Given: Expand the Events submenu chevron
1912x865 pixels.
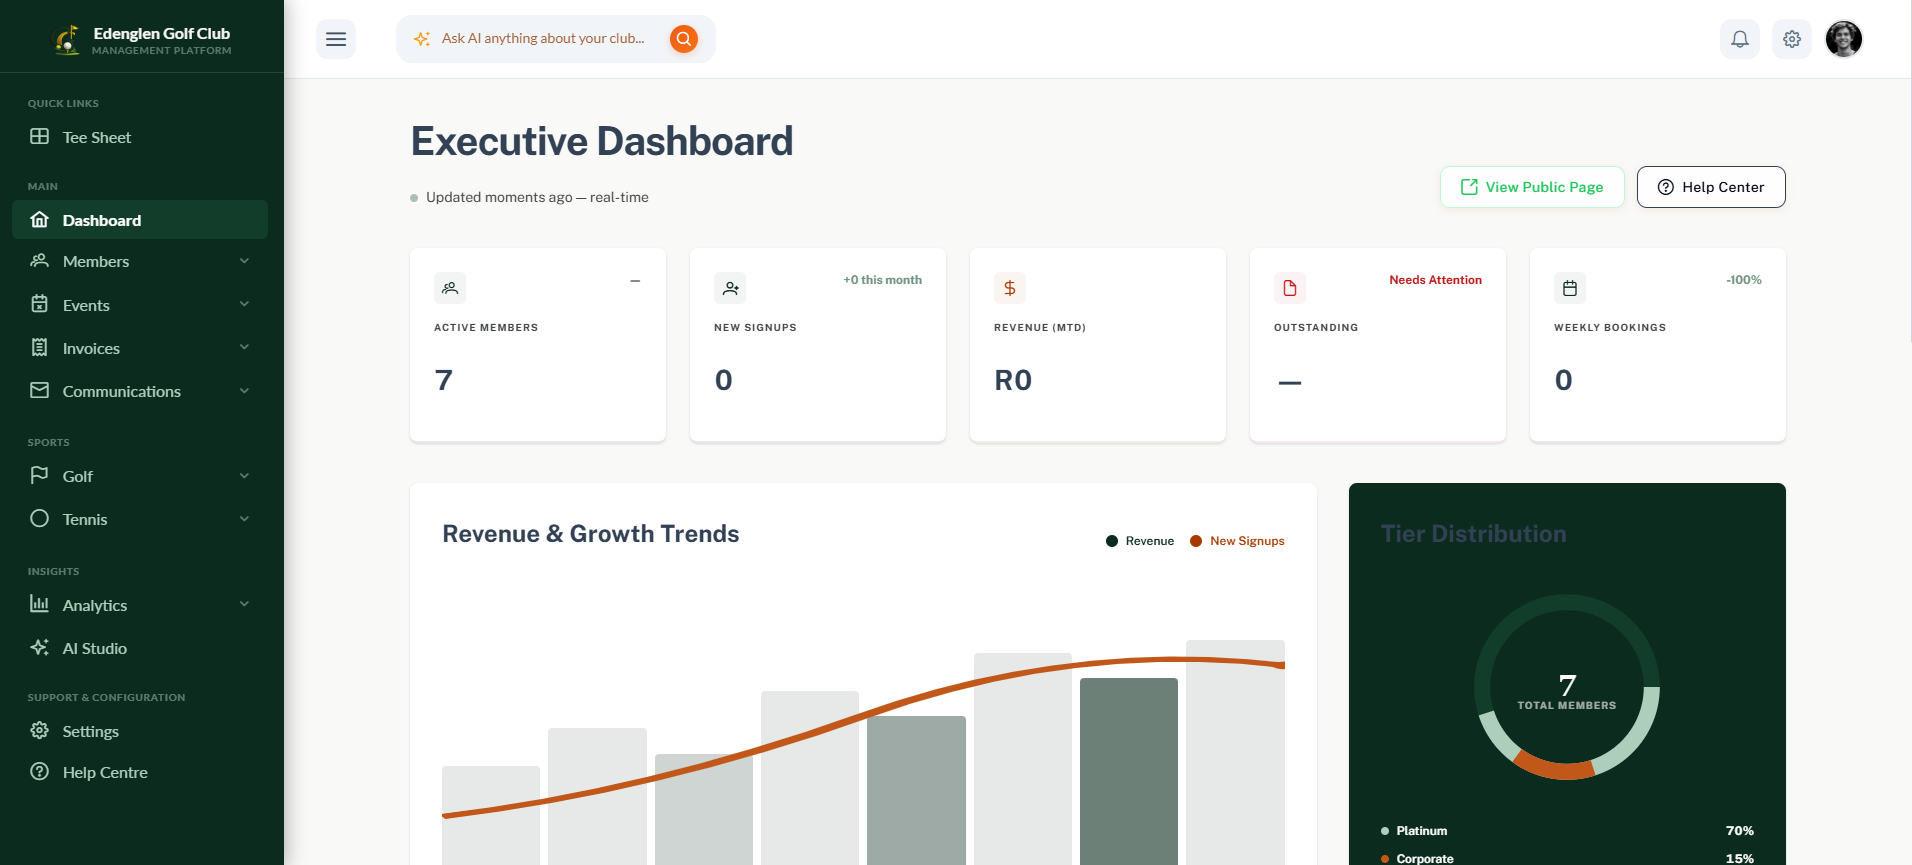Looking at the screenshot, I should point(244,304).
